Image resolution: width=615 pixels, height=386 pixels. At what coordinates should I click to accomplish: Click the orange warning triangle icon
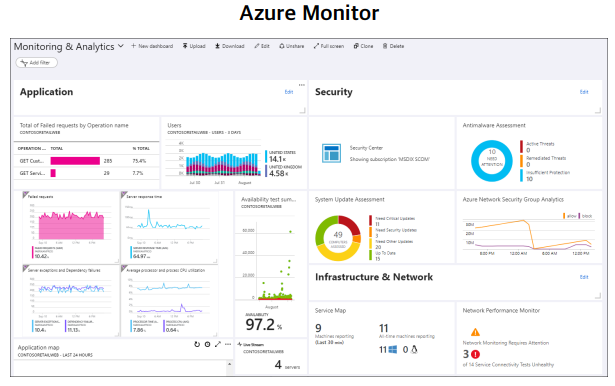[475, 333]
